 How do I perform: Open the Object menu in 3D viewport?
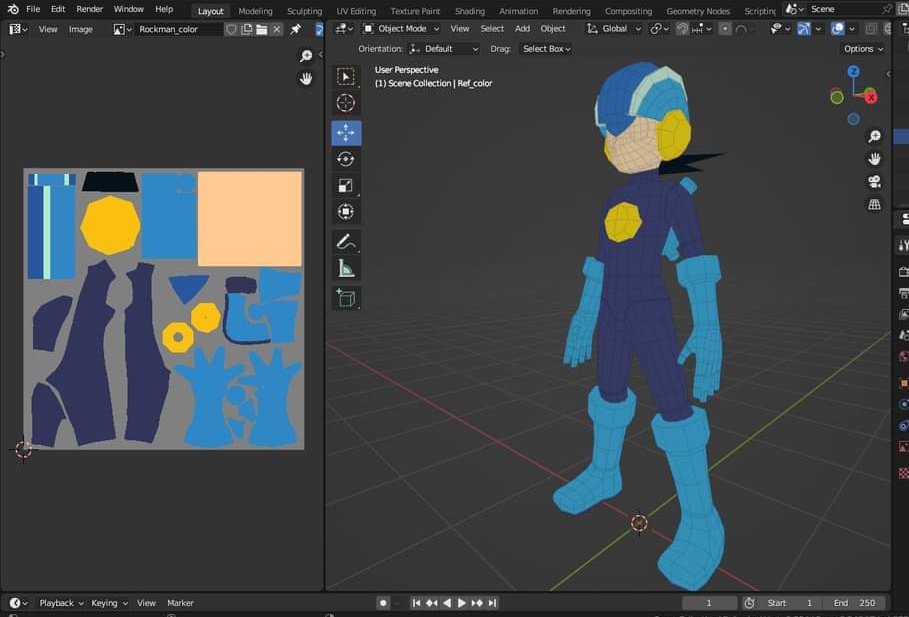(552, 28)
